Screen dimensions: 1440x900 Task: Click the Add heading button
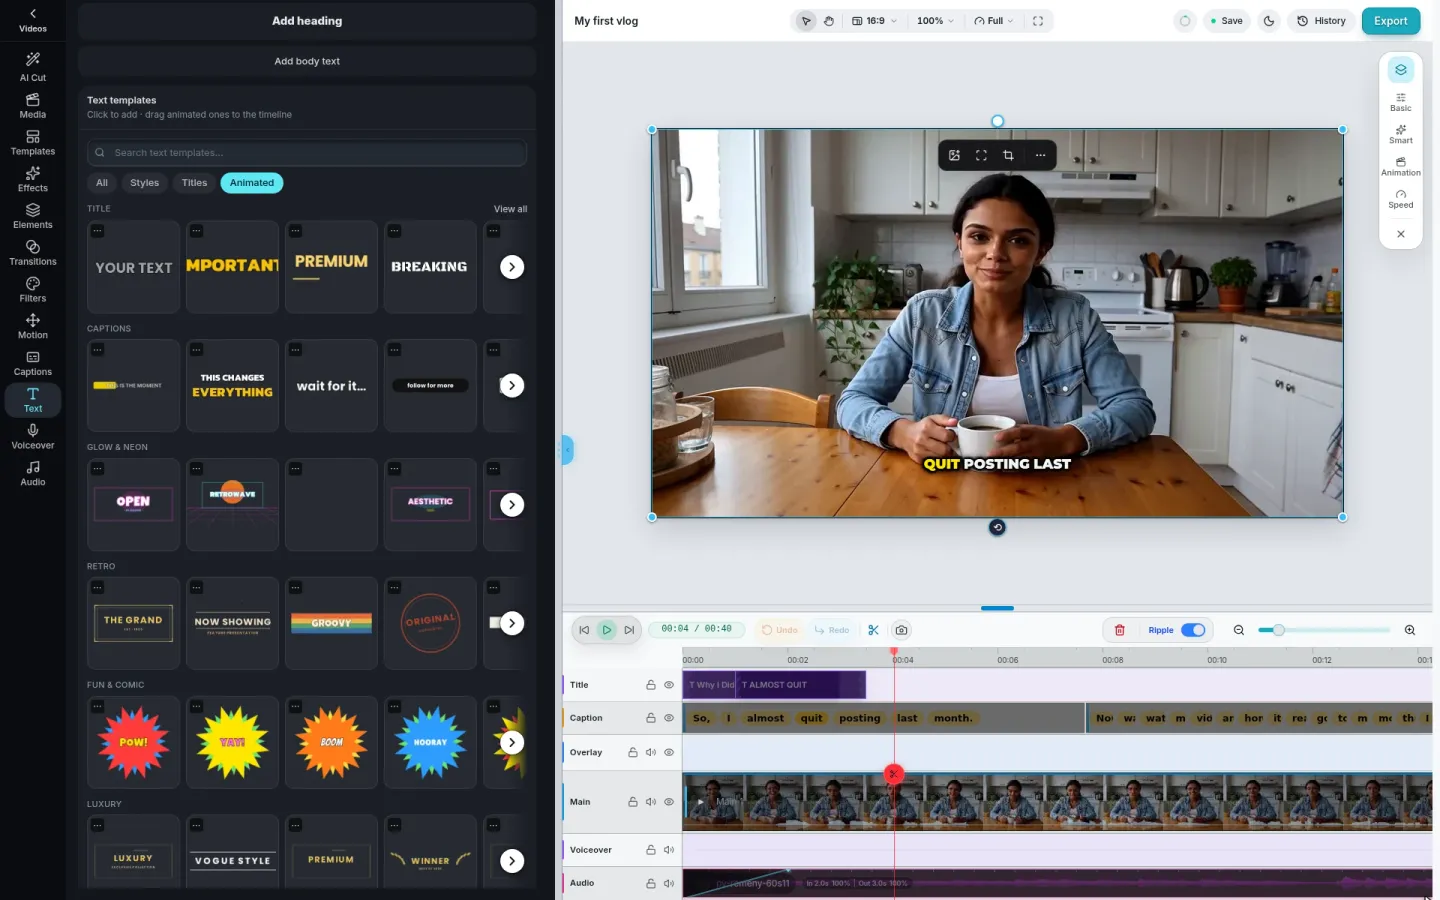coord(307,21)
